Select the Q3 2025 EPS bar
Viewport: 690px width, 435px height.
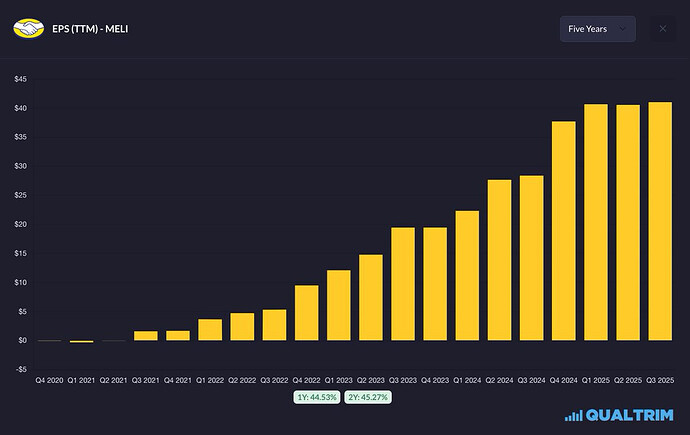[660, 221]
